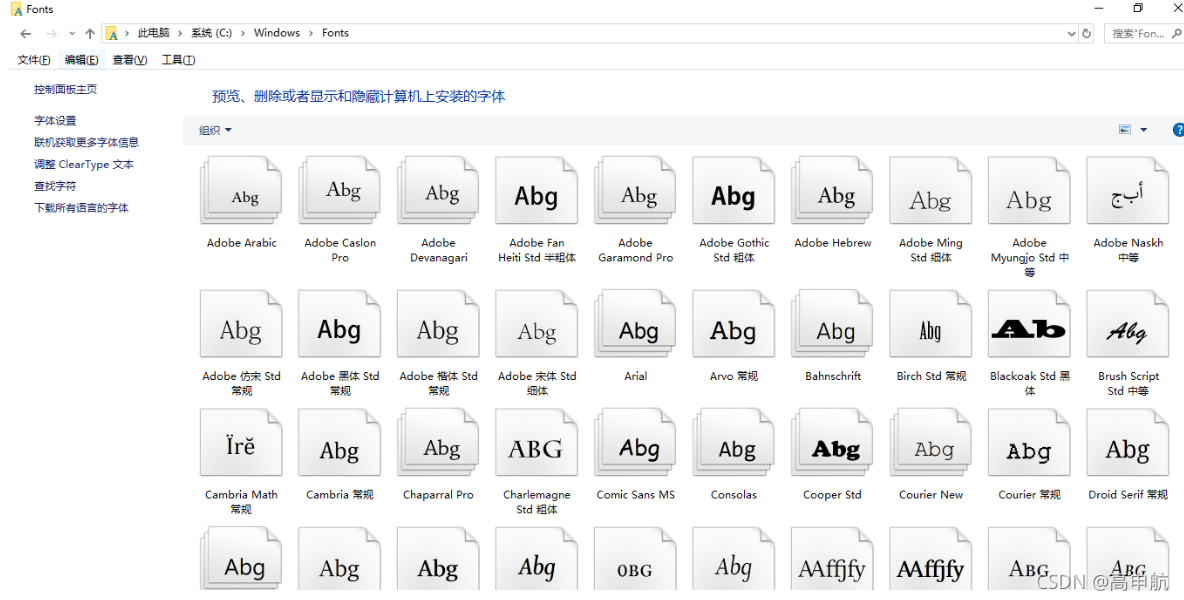The width and height of the screenshot is (1184, 600).
Task: Open 调整 ClearType 文本 link
Action: (x=84, y=164)
